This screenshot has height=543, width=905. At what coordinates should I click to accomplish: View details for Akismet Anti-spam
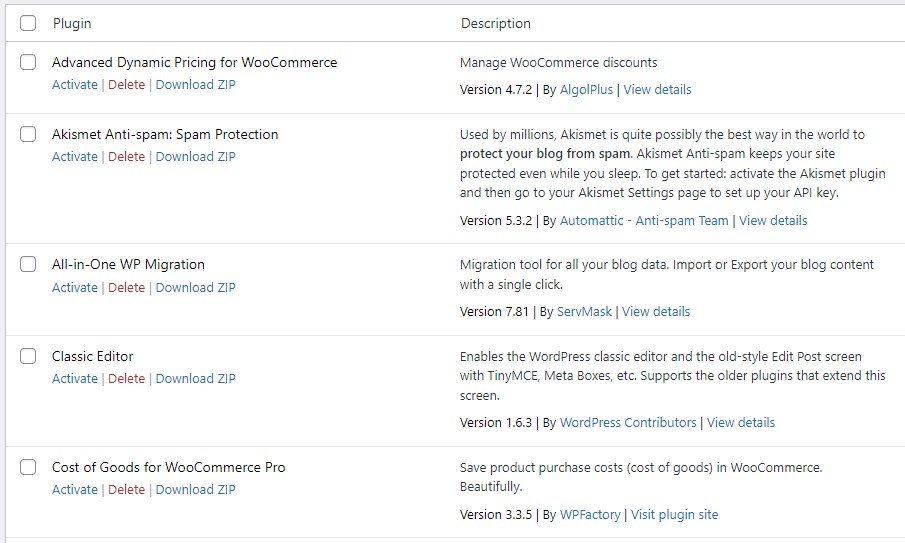[x=772, y=221]
